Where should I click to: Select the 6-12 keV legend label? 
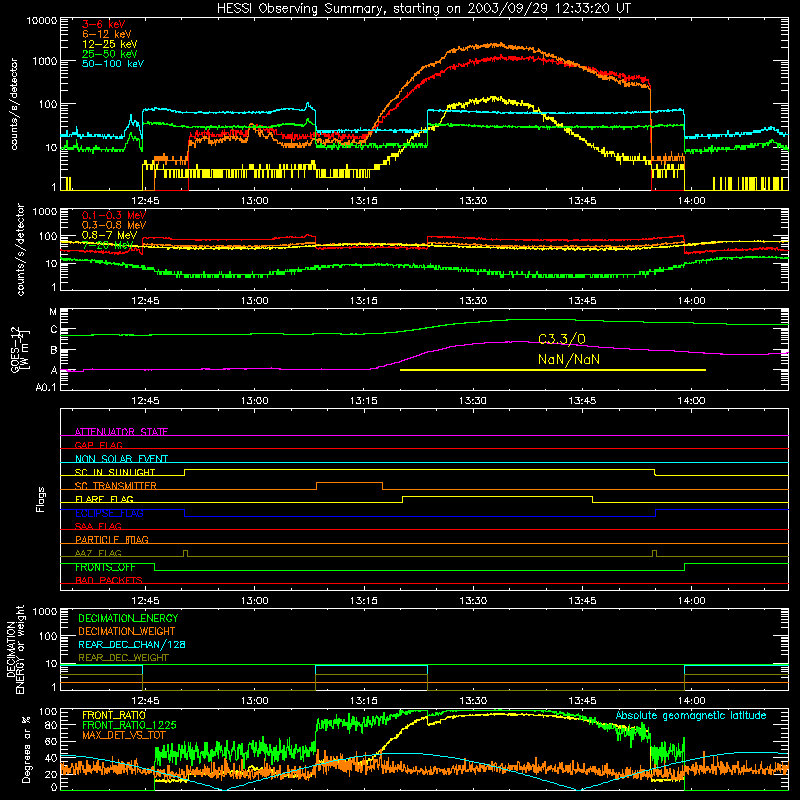point(107,34)
